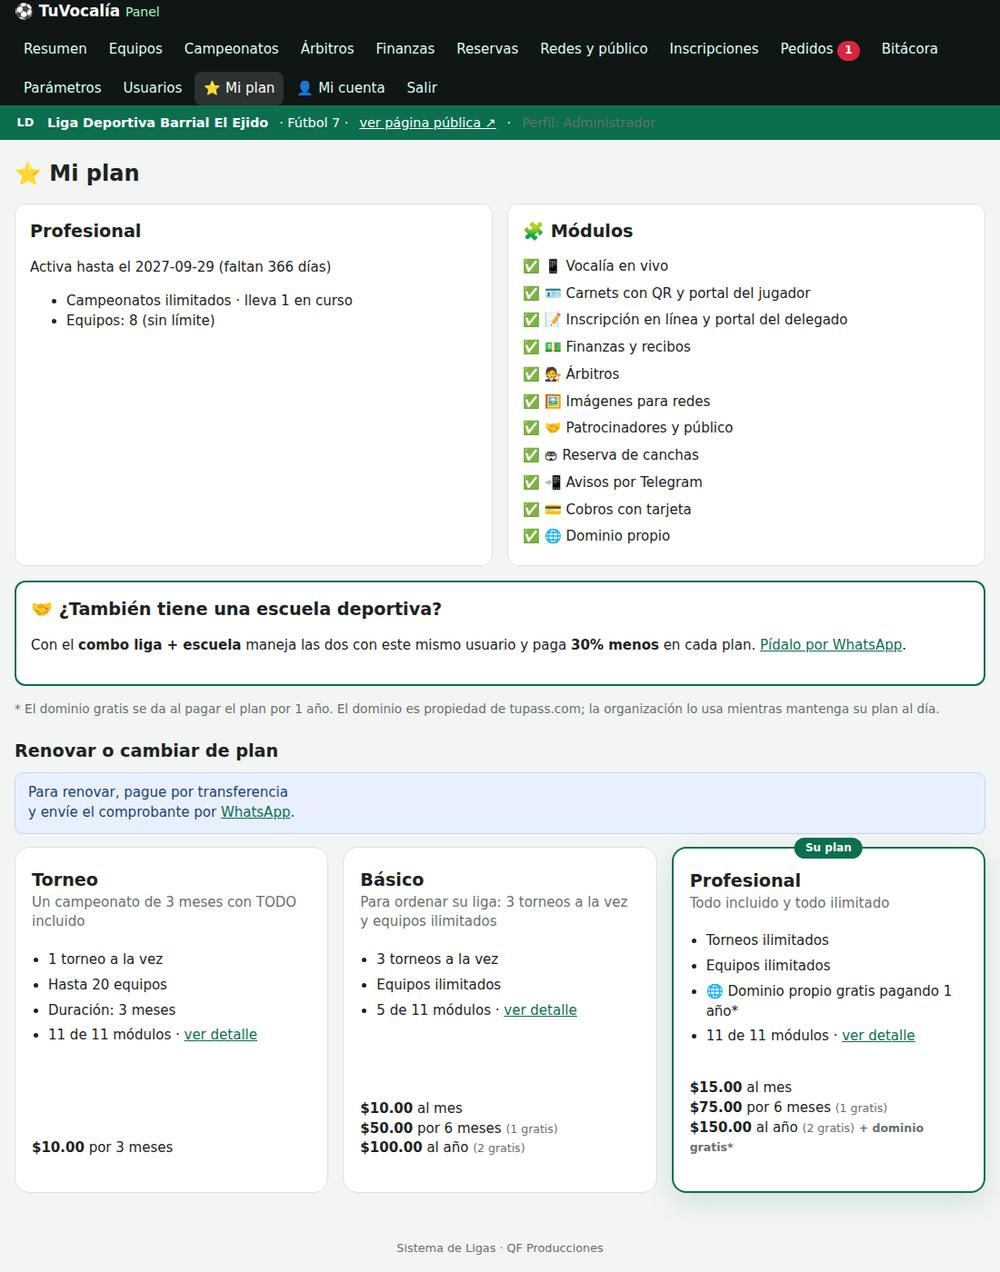Click "$75.00 por 6 meses" price

(760, 1107)
